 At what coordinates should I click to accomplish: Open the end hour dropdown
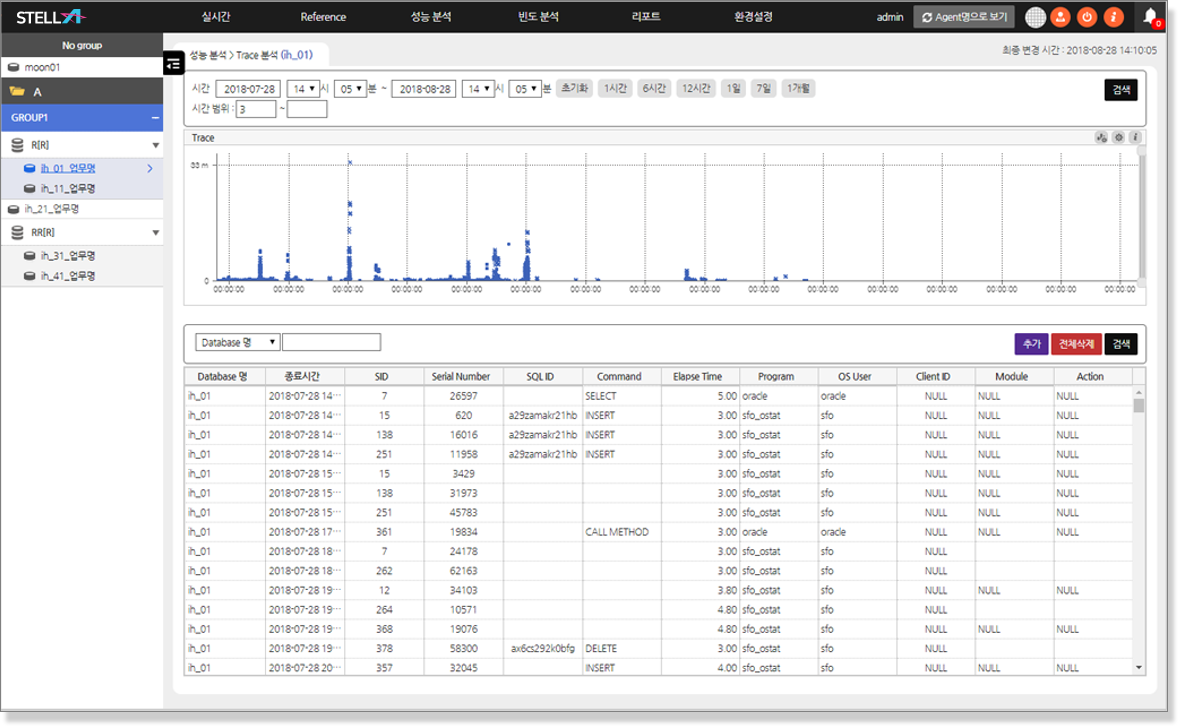point(478,89)
